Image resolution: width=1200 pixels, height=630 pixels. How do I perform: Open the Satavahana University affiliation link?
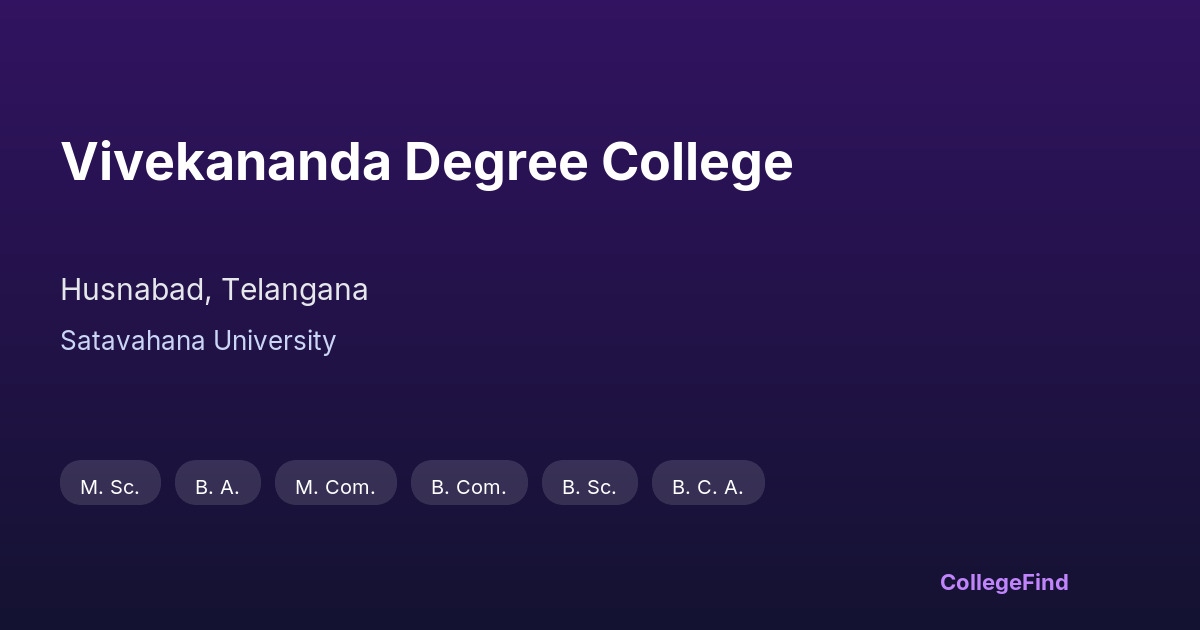[198, 341]
